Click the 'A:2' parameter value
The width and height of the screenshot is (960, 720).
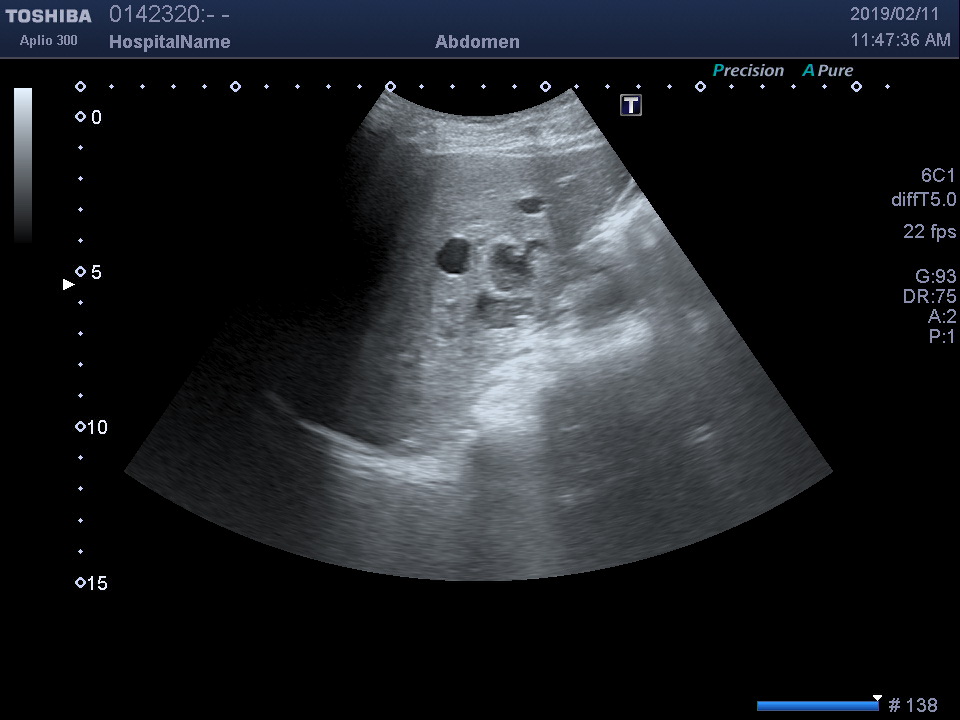coord(942,316)
